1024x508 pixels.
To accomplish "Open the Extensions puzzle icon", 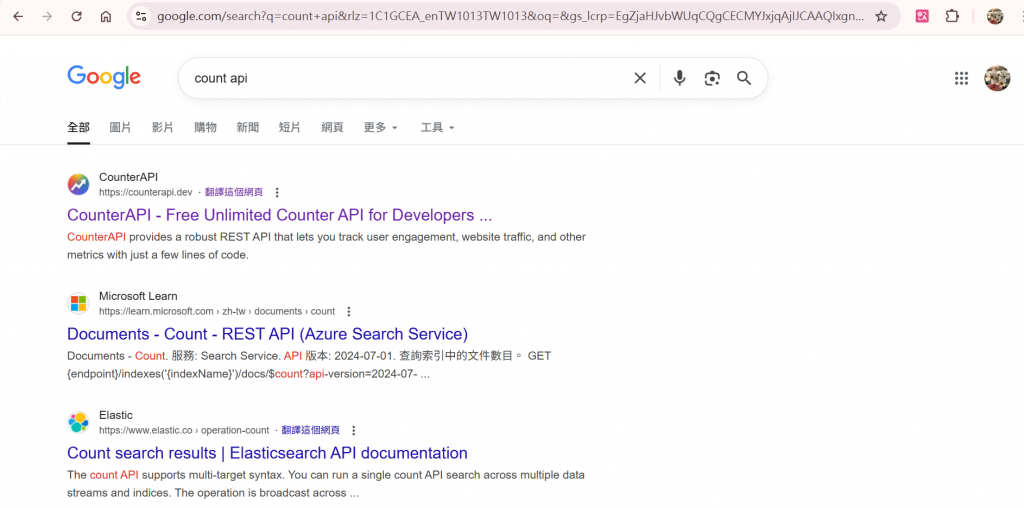I will pyautogui.click(x=952, y=16).
